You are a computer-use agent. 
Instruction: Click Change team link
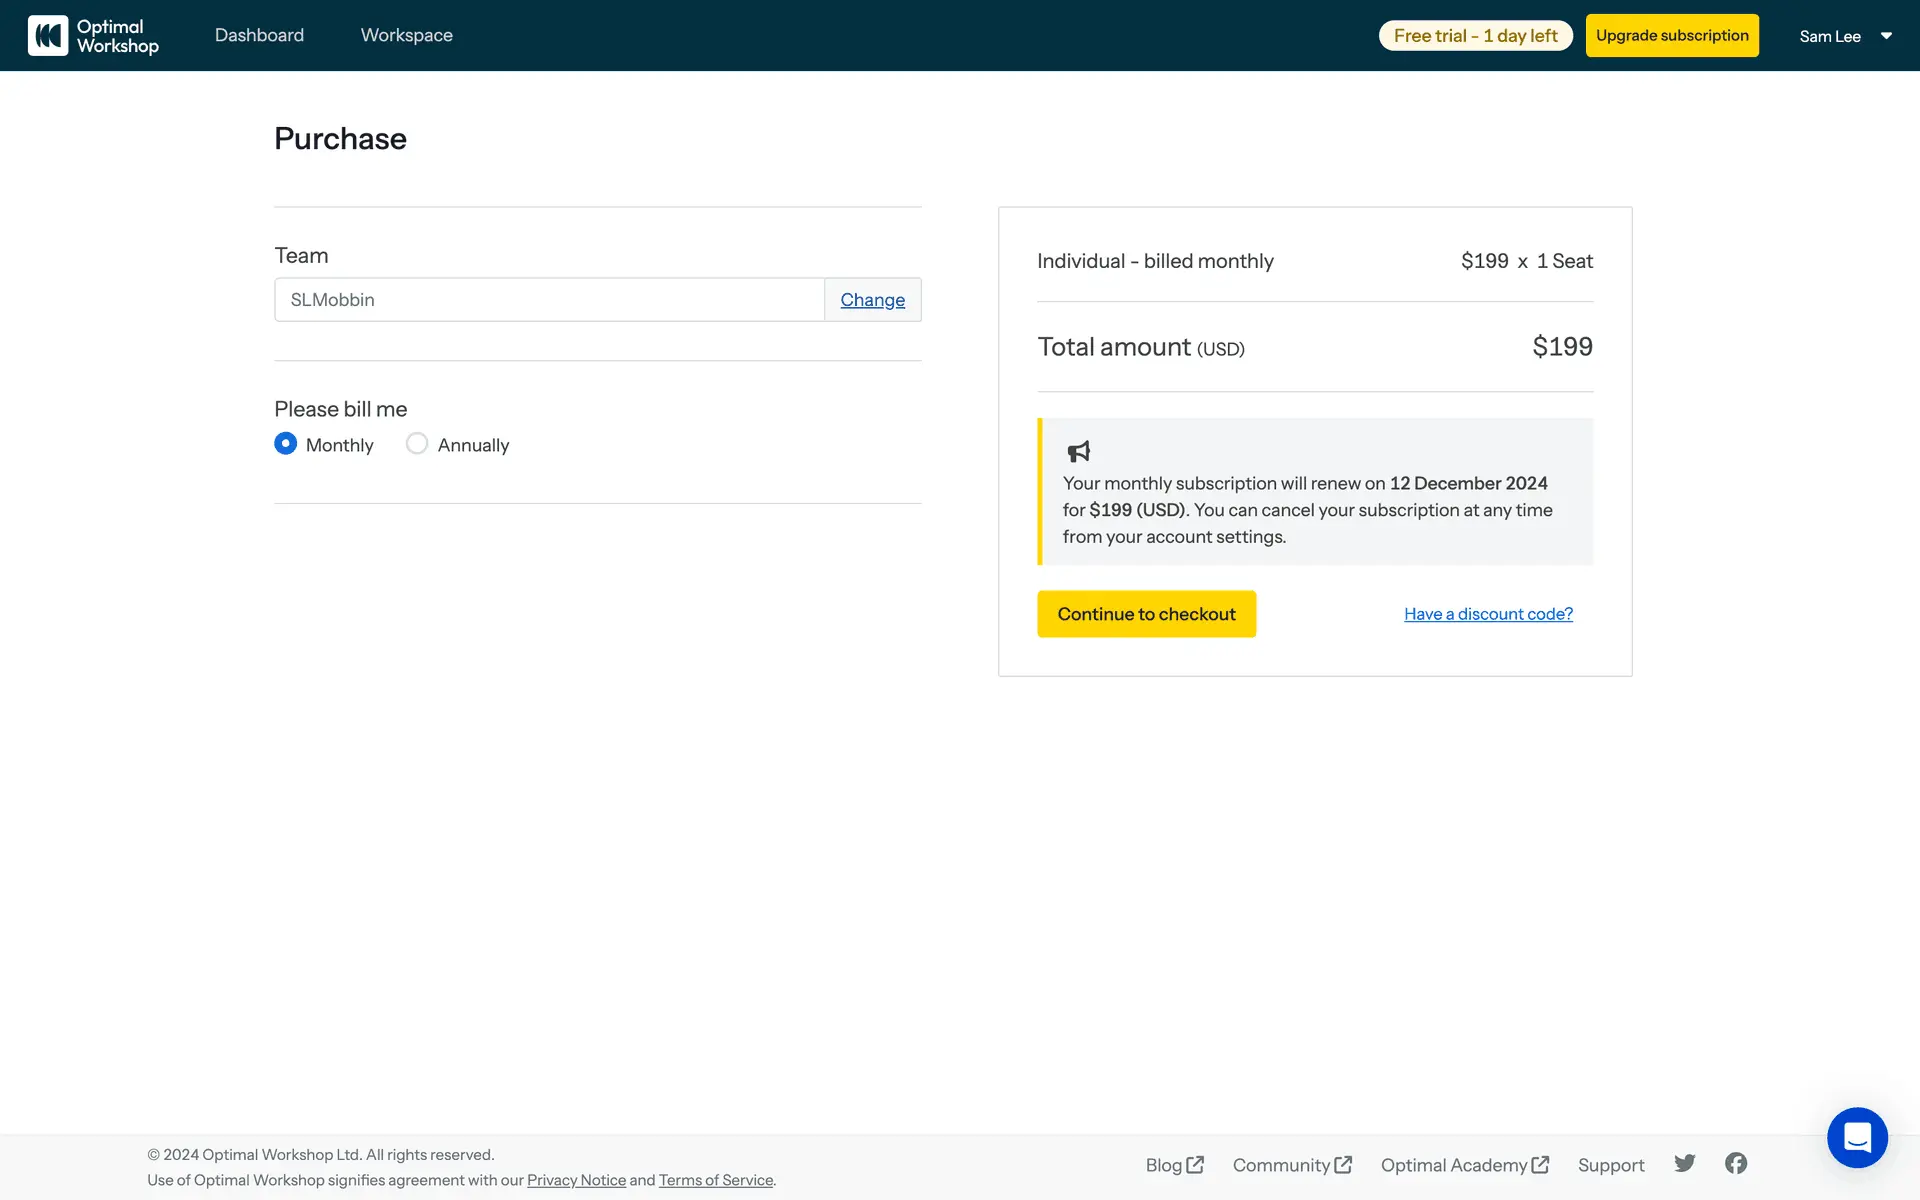pos(872,300)
